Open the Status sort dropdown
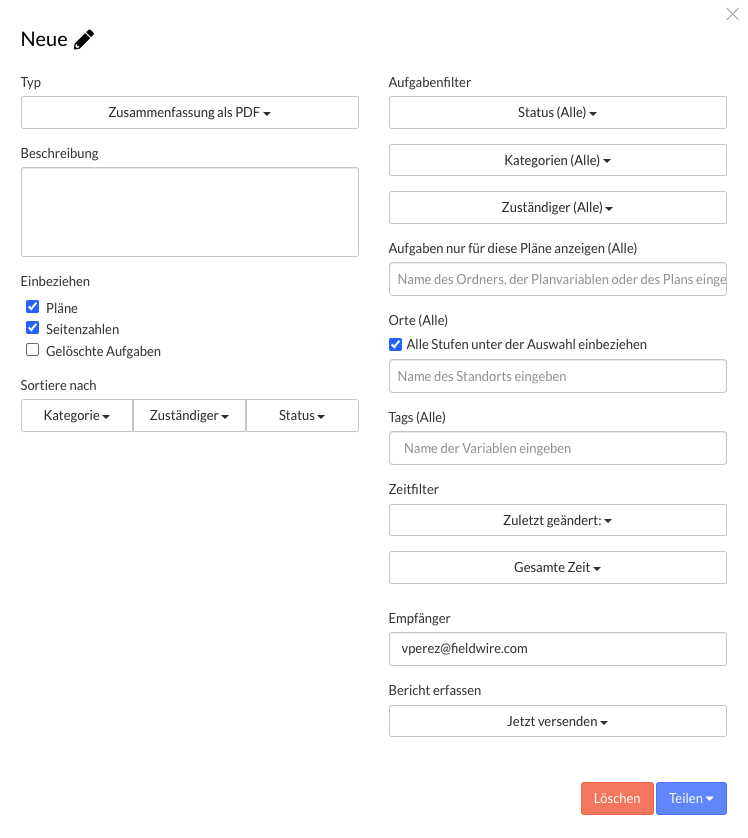Screen dimensions: 748x838 pyautogui.click(x=302, y=415)
